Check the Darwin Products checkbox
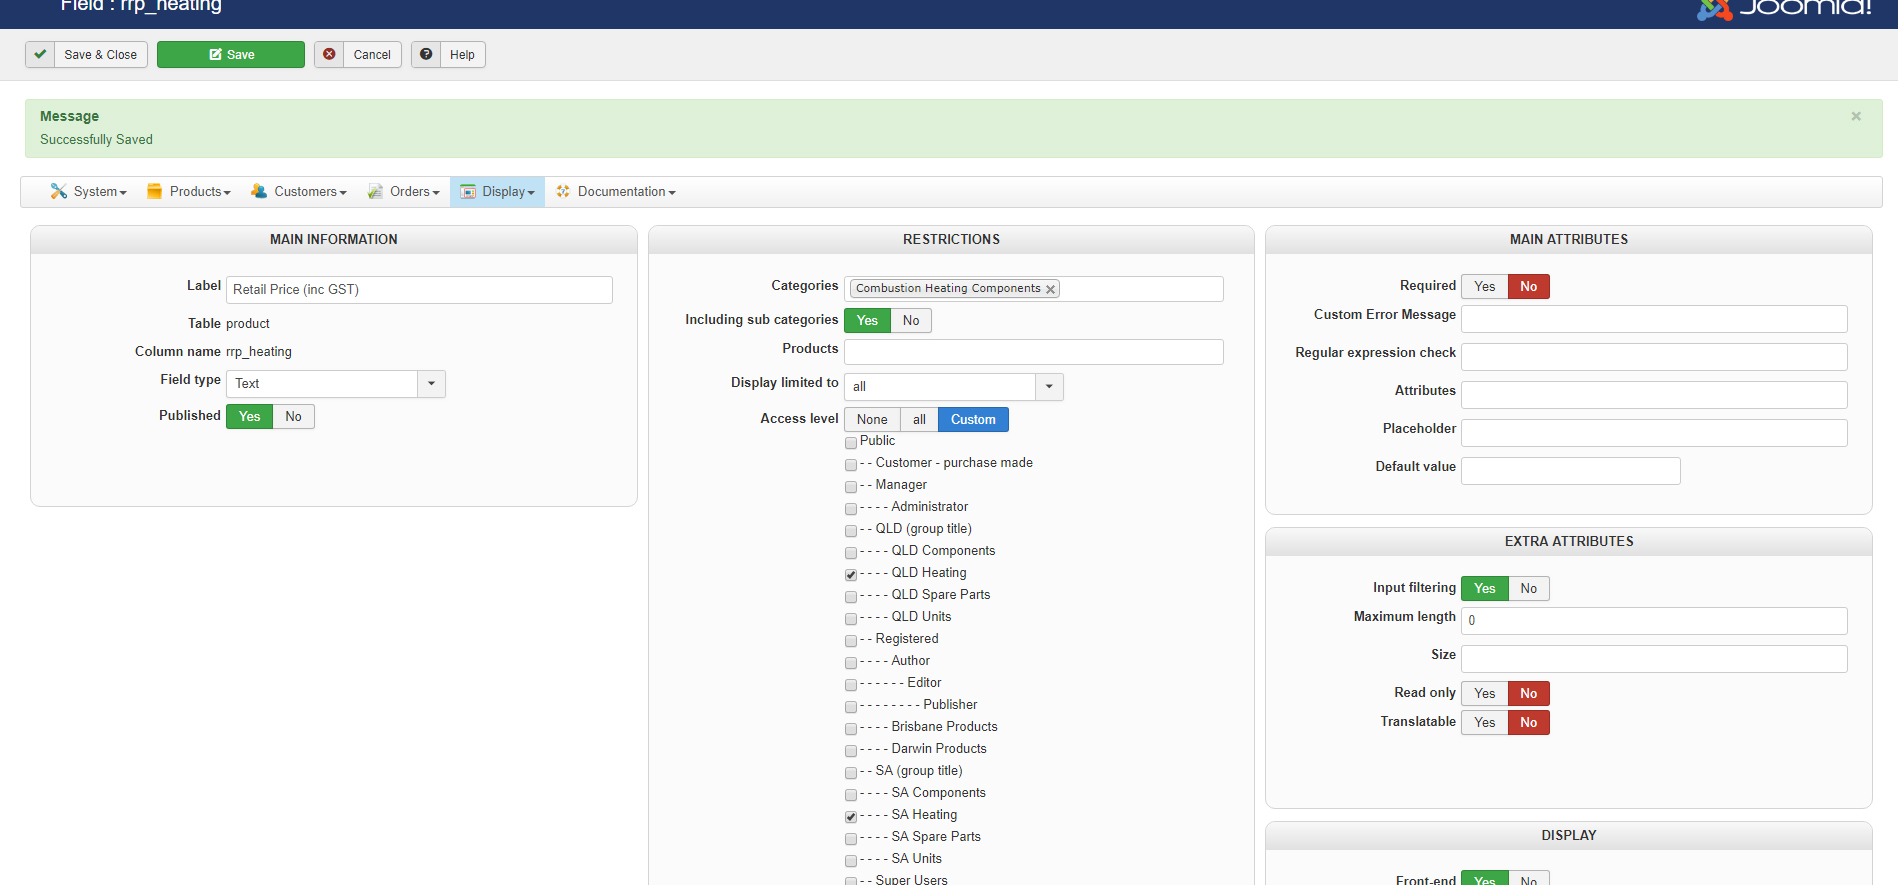The height and width of the screenshot is (885, 1898). [851, 750]
